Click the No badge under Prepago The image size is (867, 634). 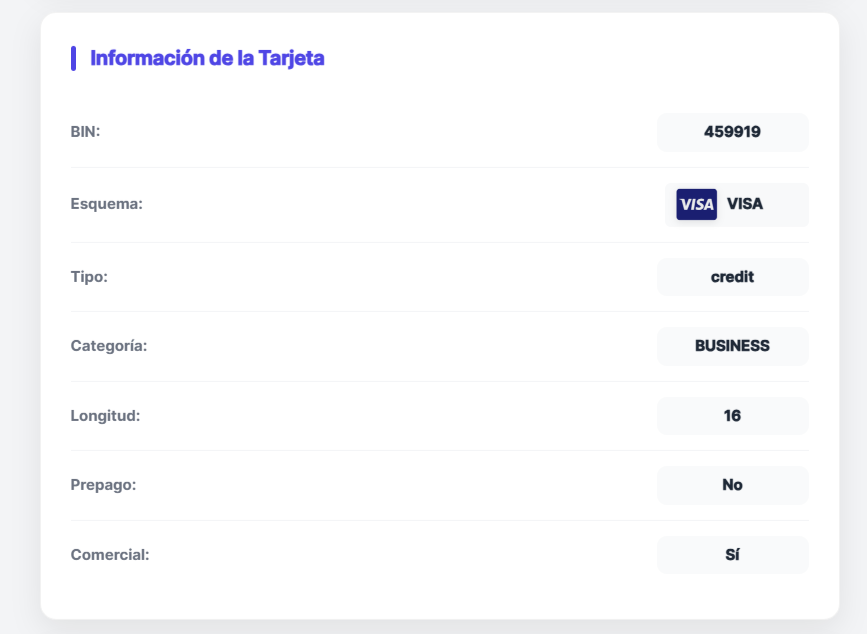pos(732,485)
